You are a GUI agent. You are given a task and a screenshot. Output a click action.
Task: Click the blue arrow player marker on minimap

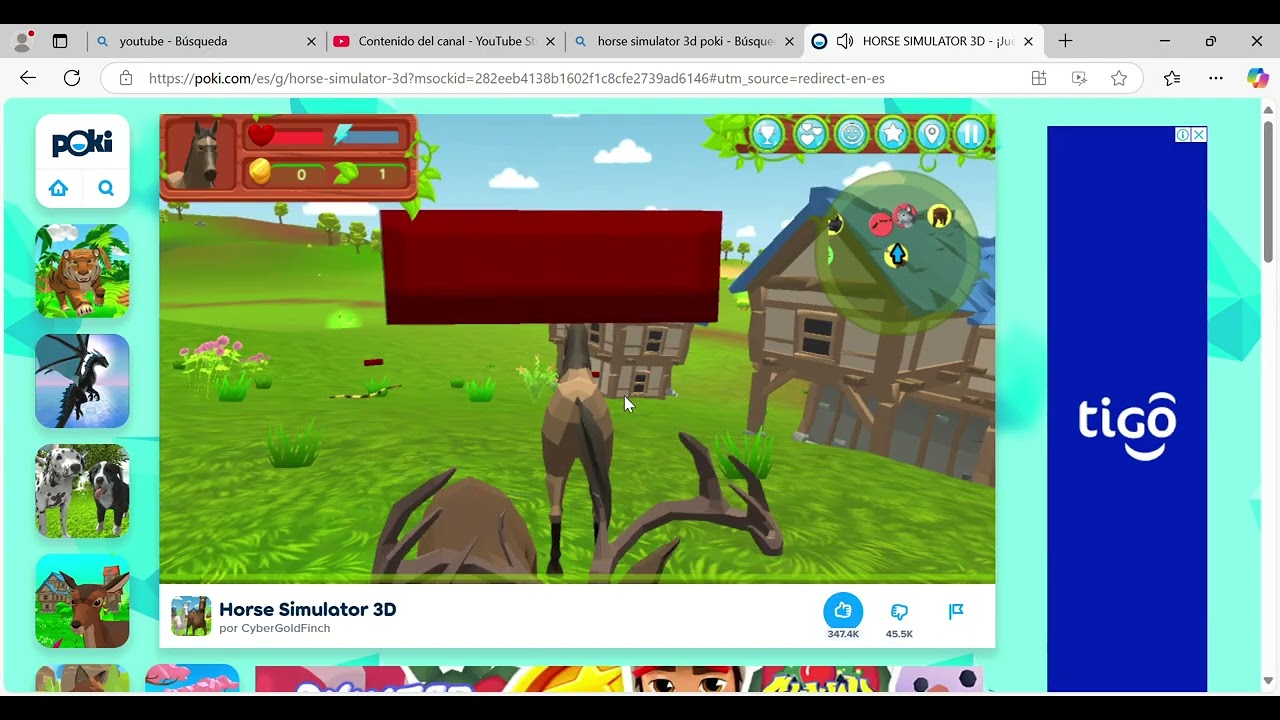897,255
